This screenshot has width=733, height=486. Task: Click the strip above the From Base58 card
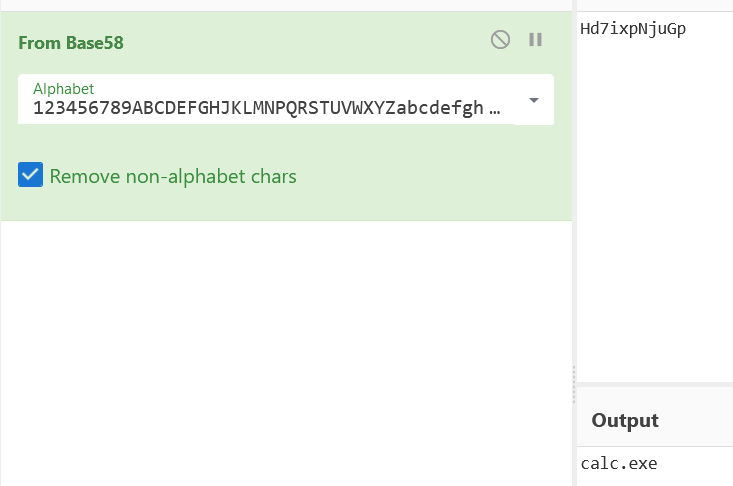click(x=286, y=5)
